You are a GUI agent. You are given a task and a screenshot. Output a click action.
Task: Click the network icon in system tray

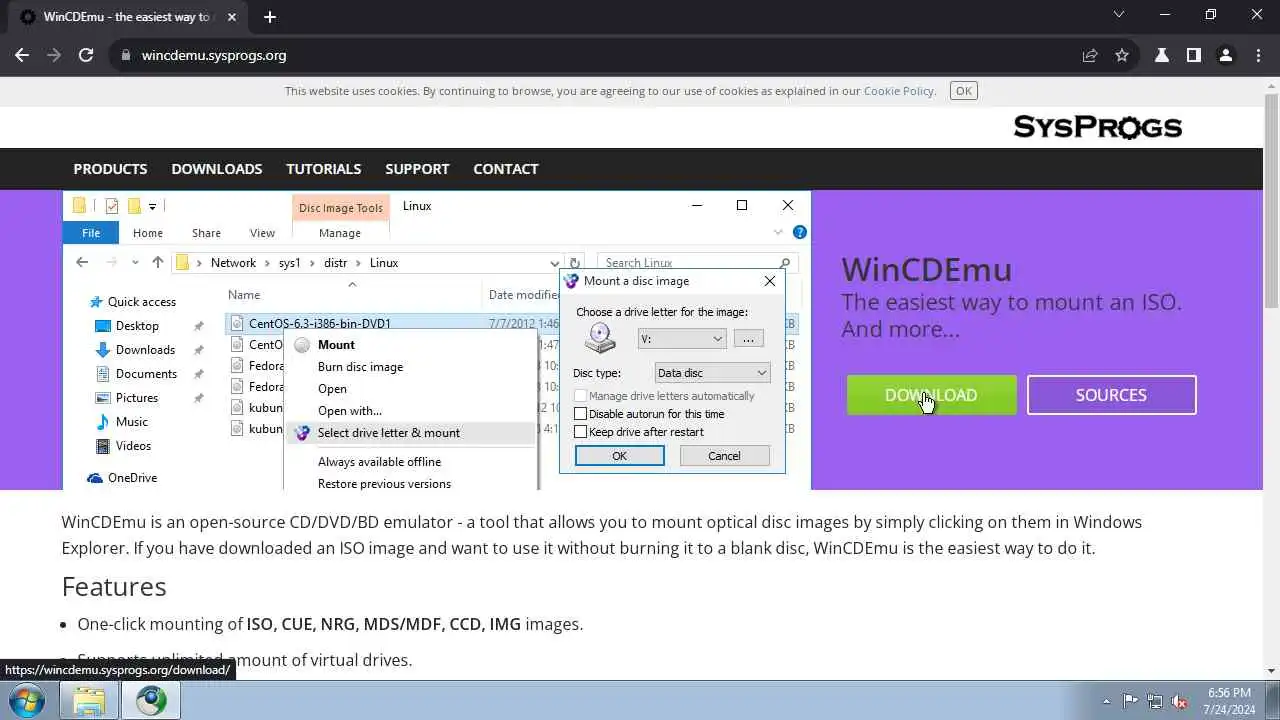pos(1155,701)
